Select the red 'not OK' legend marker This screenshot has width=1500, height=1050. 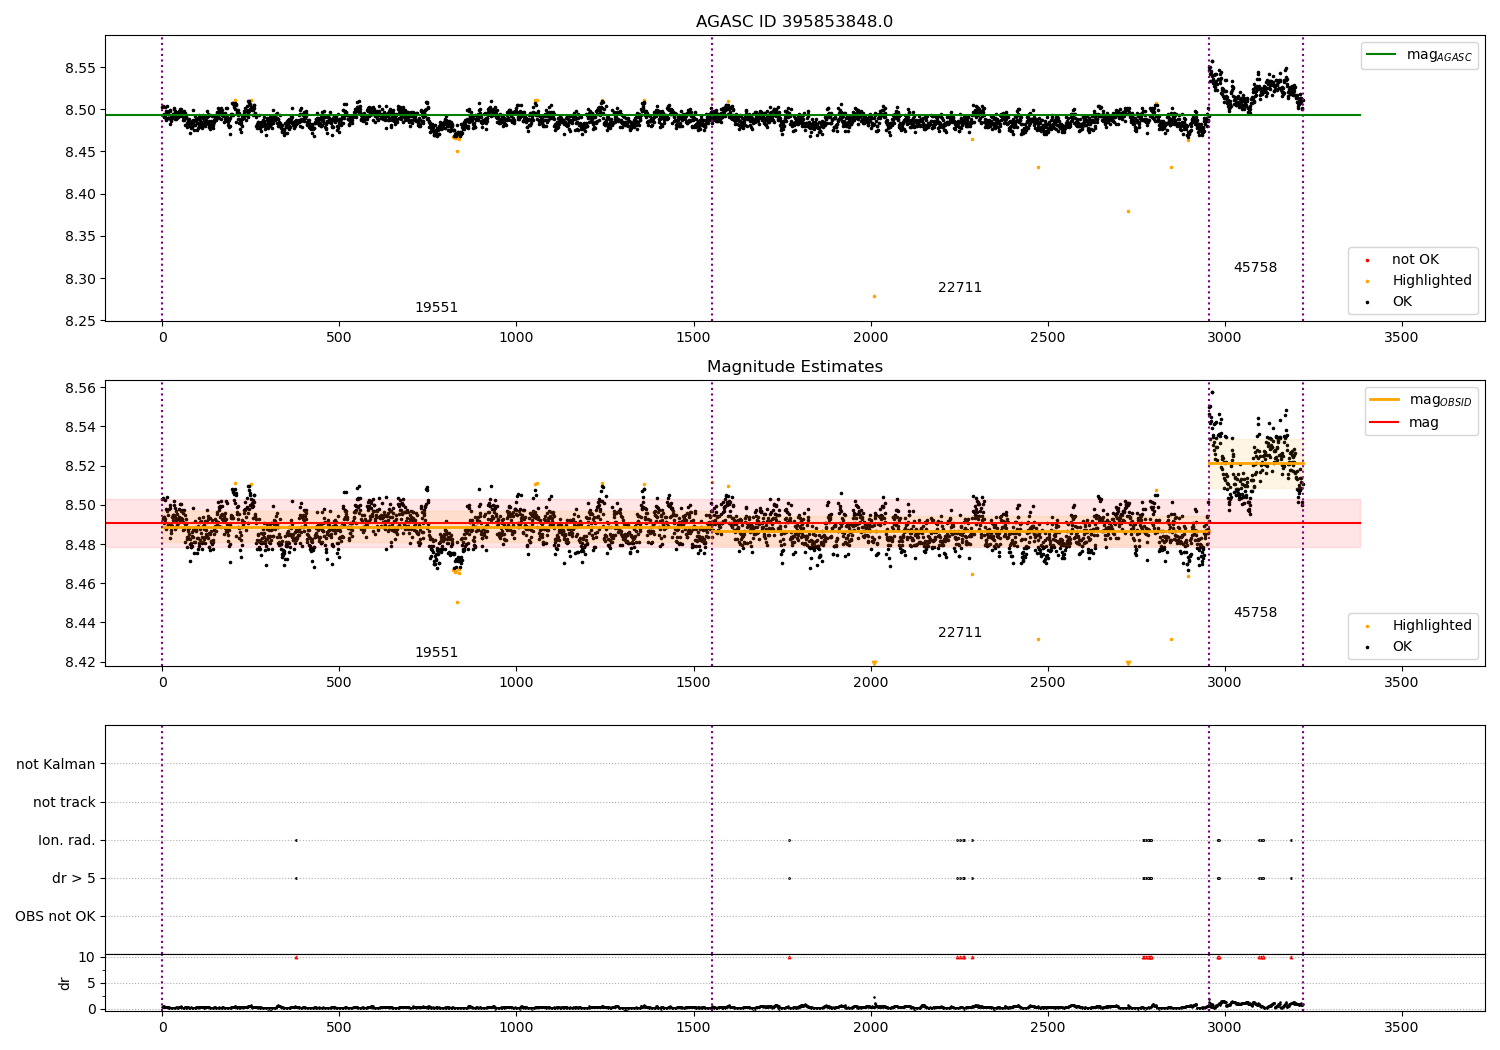pos(1367,260)
